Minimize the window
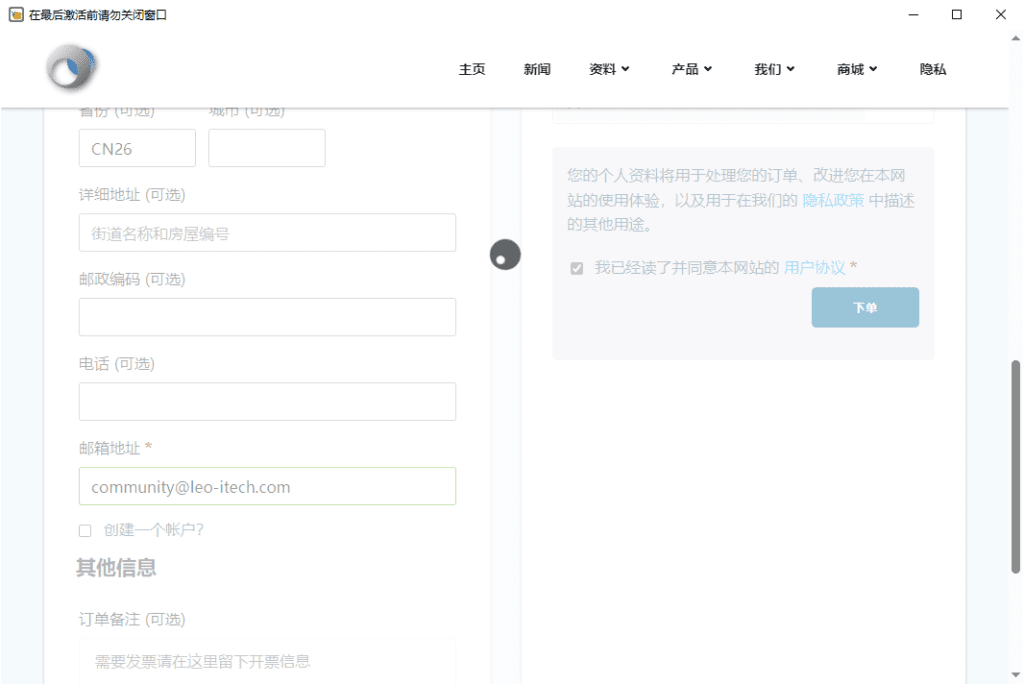This screenshot has width=1024, height=685. (x=912, y=15)
